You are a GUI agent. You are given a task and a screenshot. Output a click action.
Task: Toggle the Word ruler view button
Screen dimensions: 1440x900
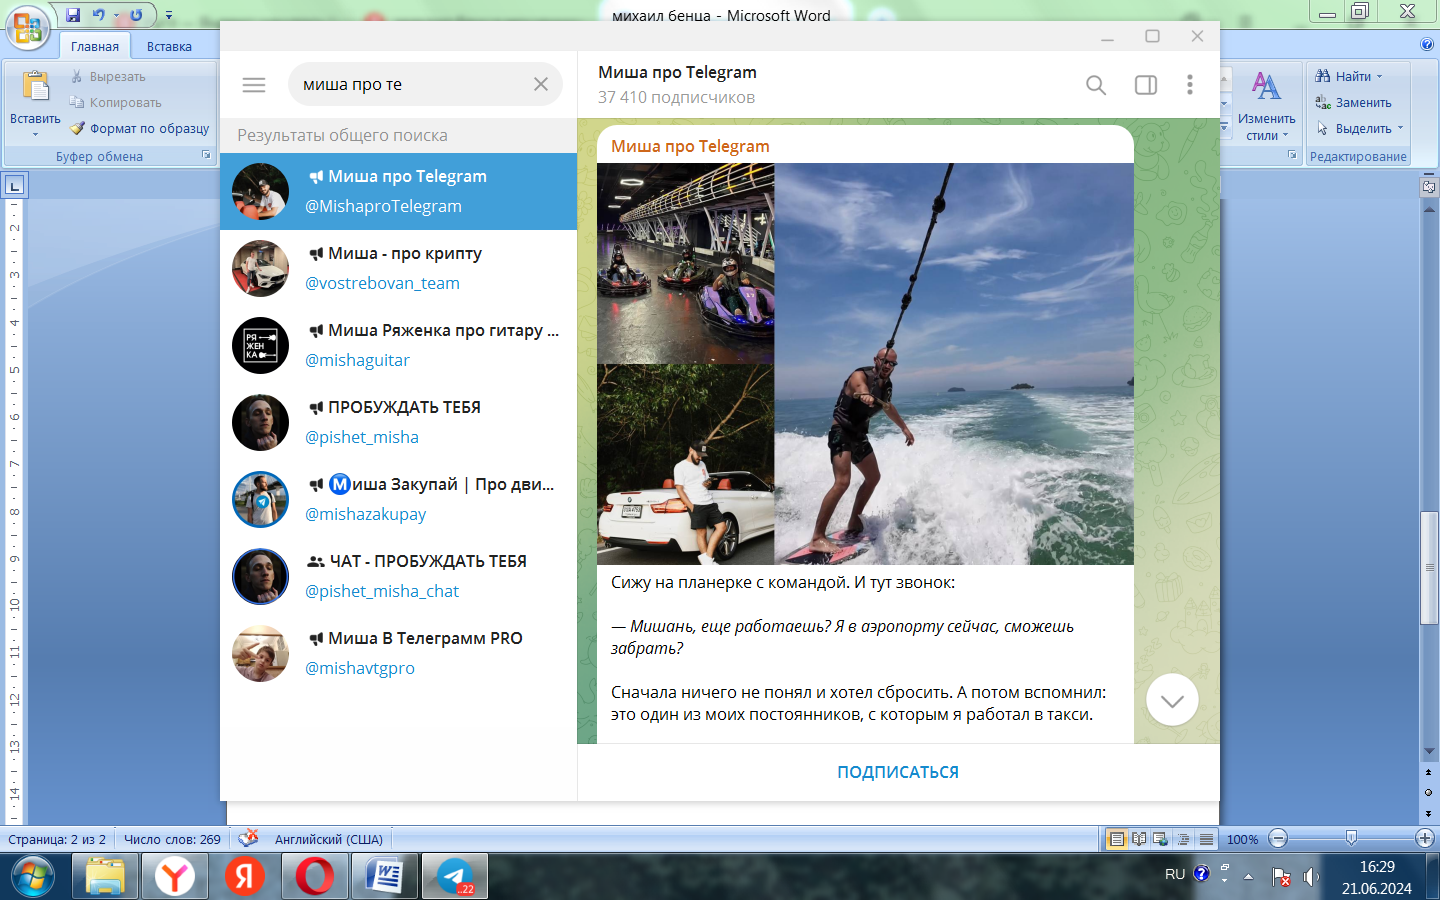click(x=1429, y=187)
